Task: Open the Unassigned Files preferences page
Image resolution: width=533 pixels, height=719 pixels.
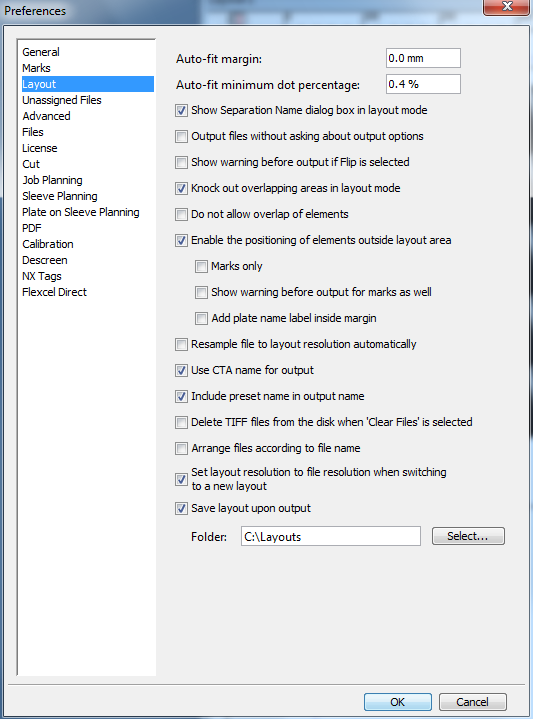Action: (62, 100)
